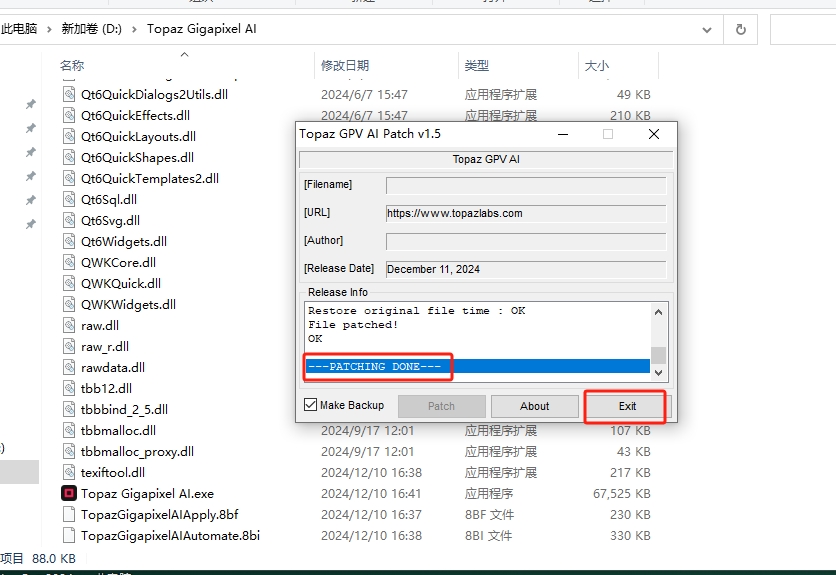
Task: Click 新加卷 (D:) breadcrumb segment
Action: (92, 29)
